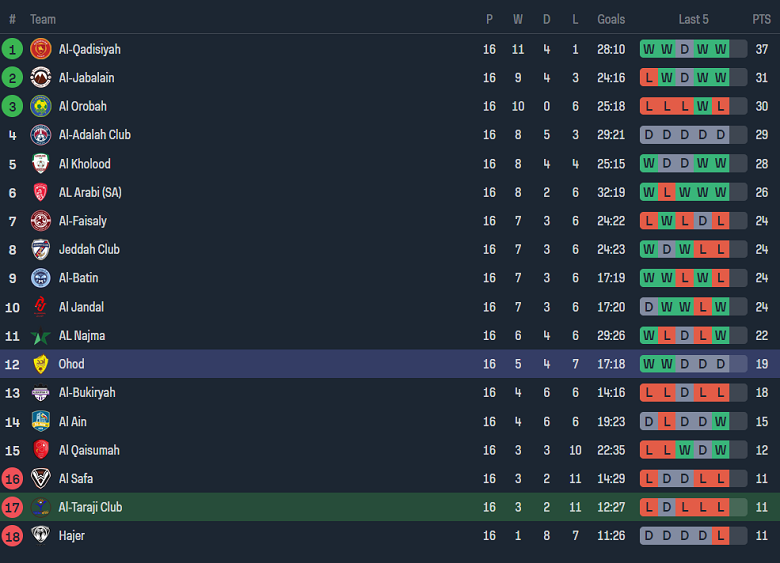Click the Al Orobah club badge

41,106
